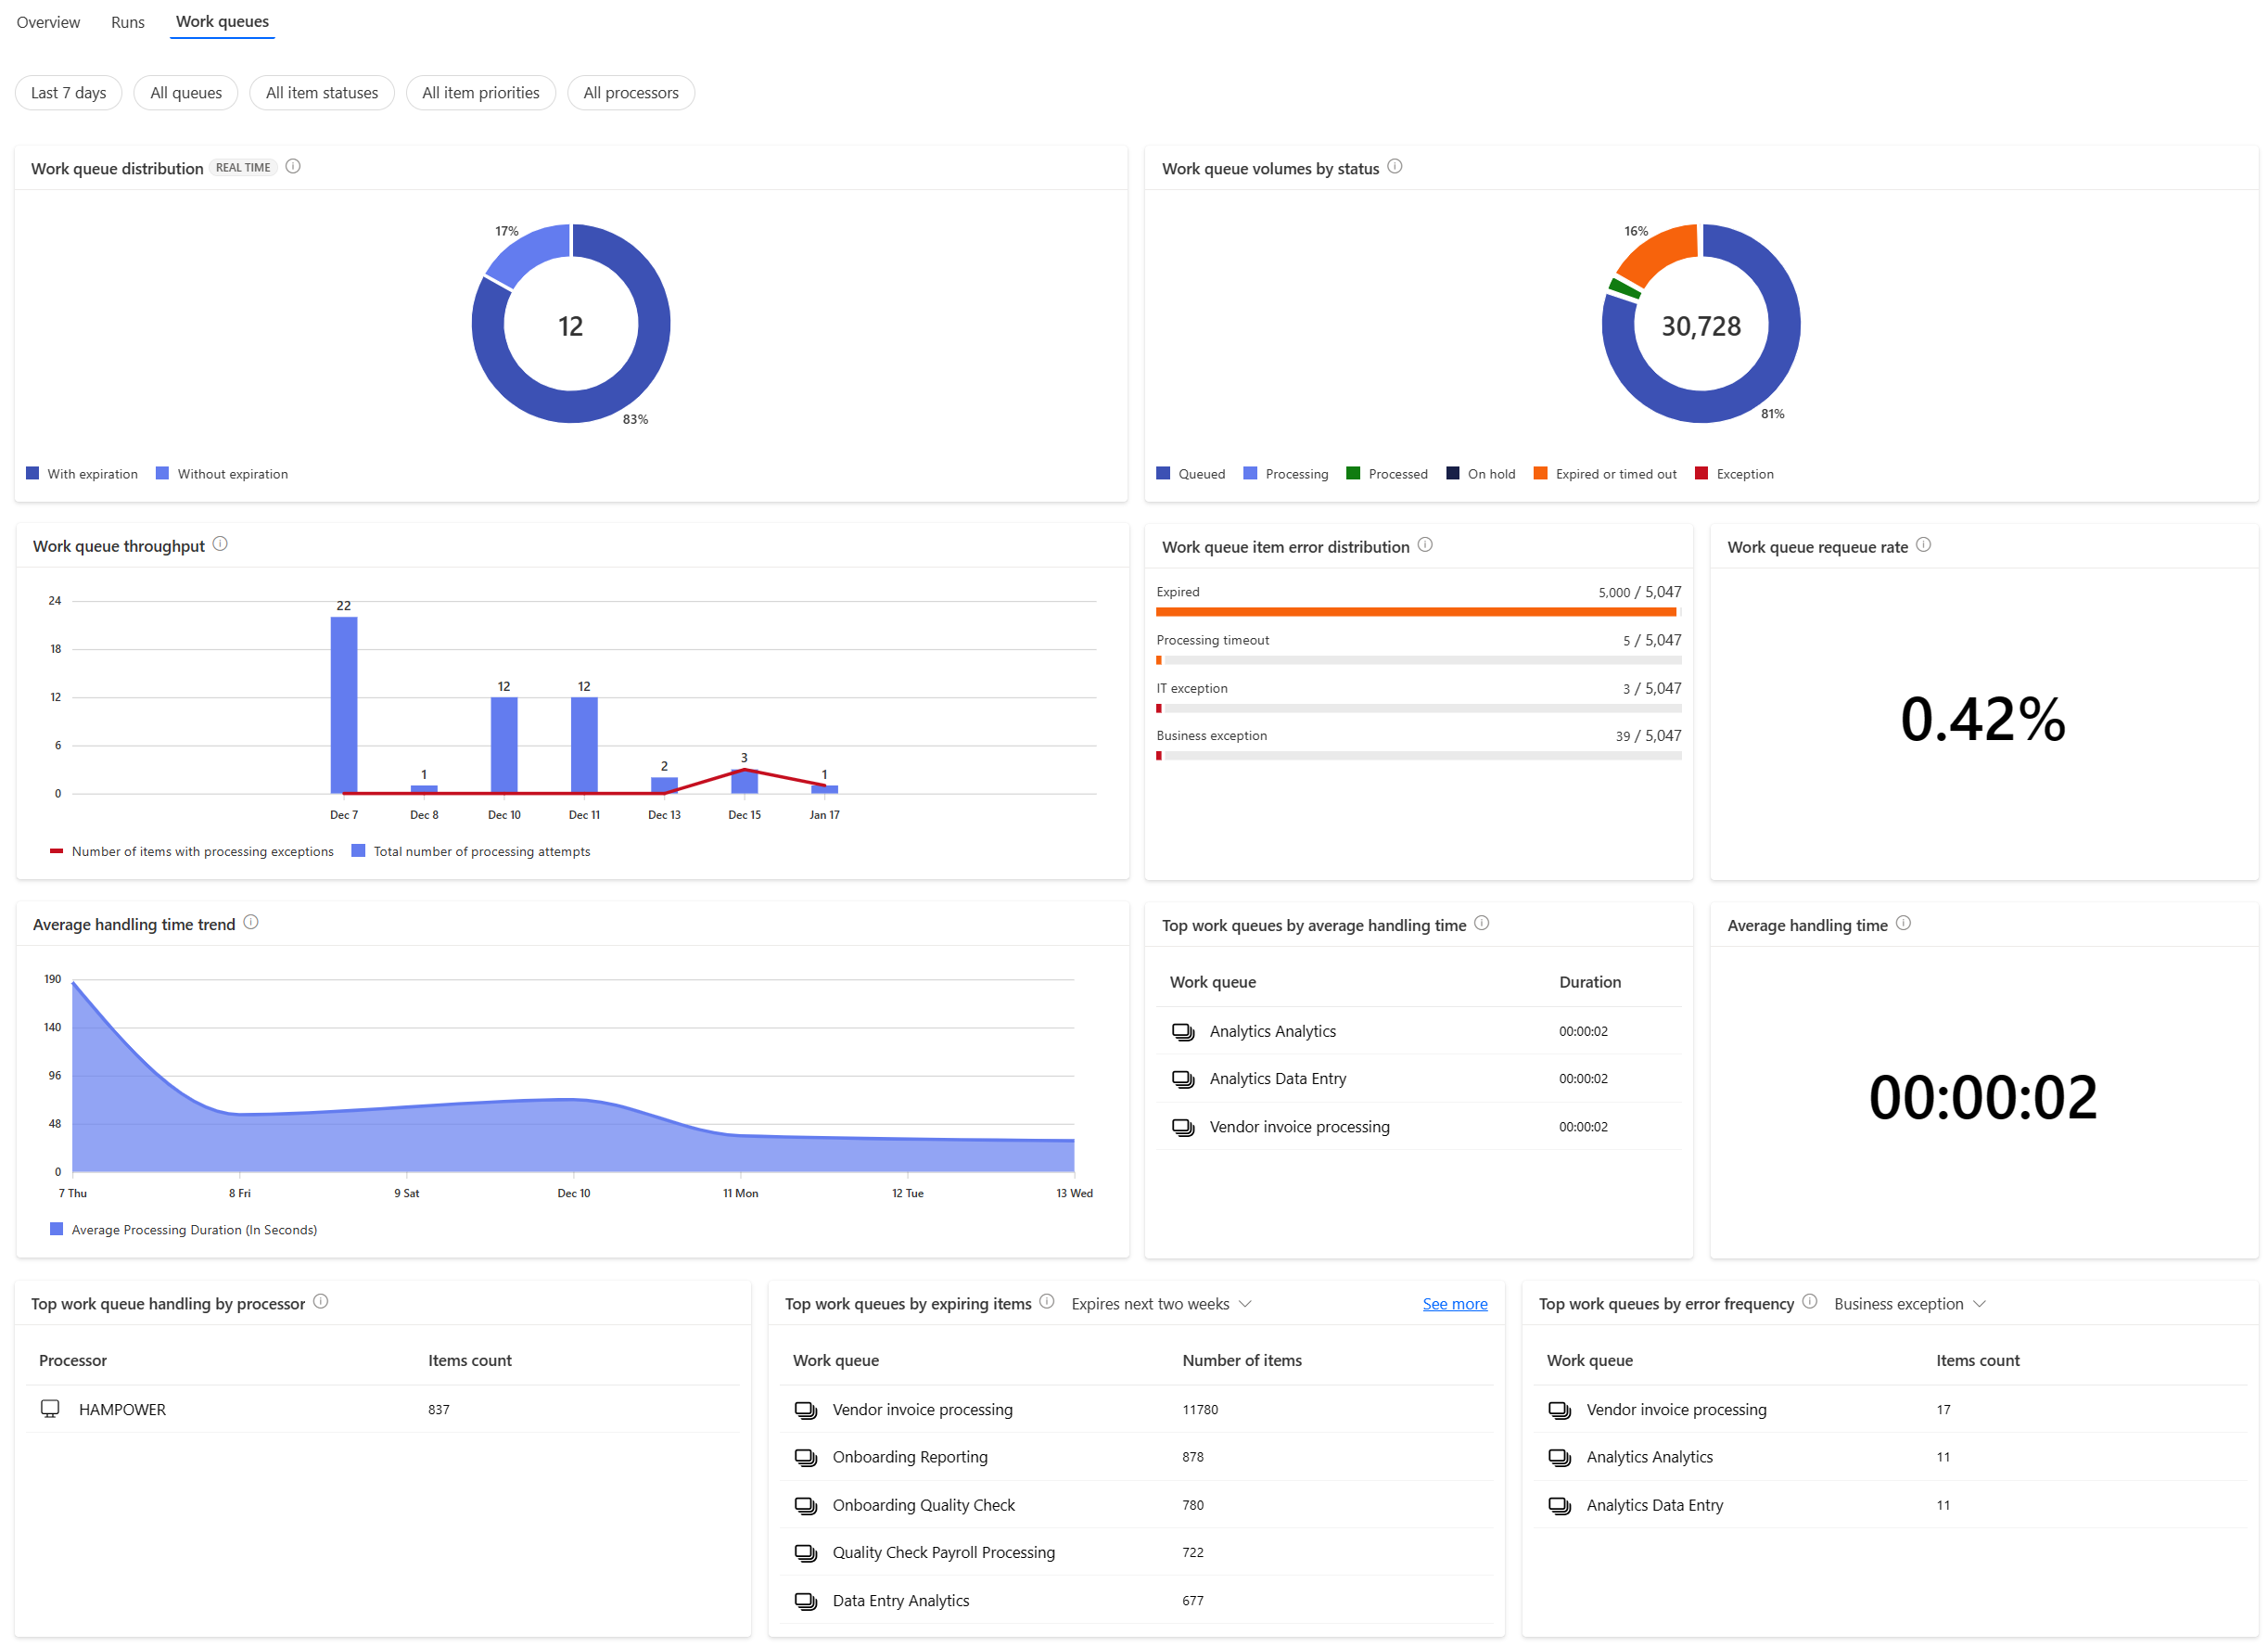
Task: Switch to the Runs tab
Action: point(127,22)
